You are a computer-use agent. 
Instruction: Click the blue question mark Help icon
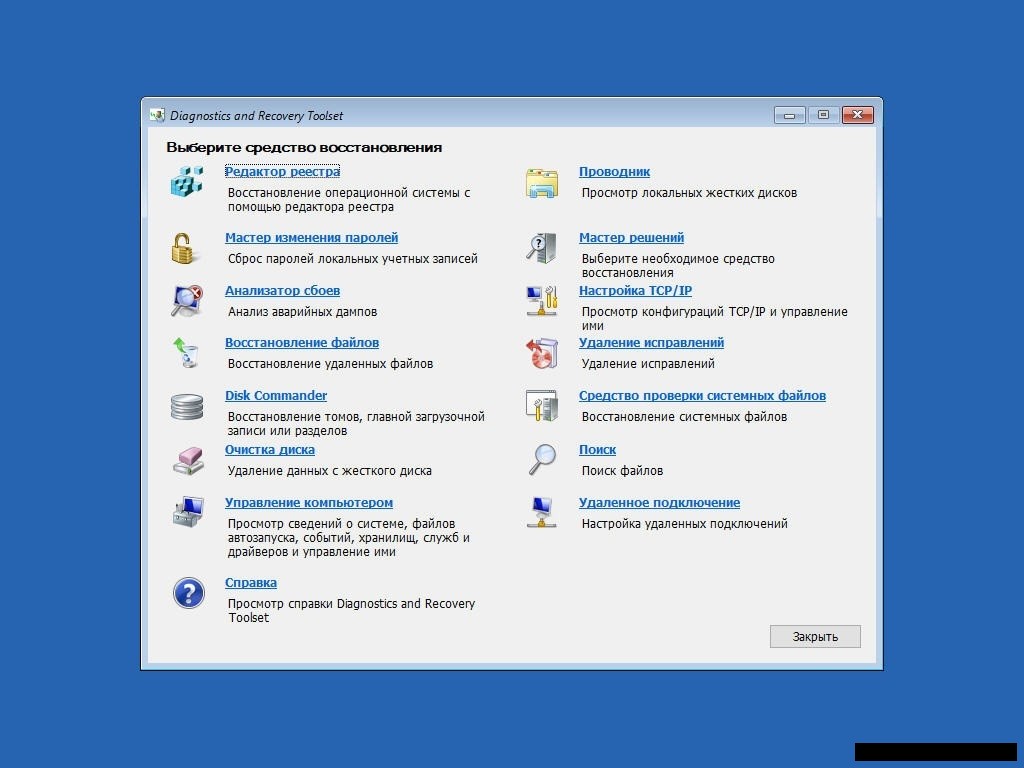coord(189,594)
